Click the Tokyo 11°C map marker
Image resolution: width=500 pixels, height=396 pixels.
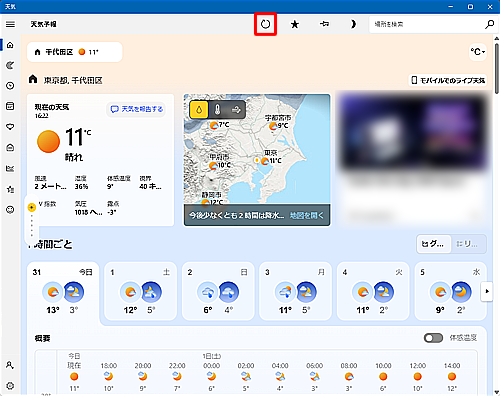[x=271, y=161]
